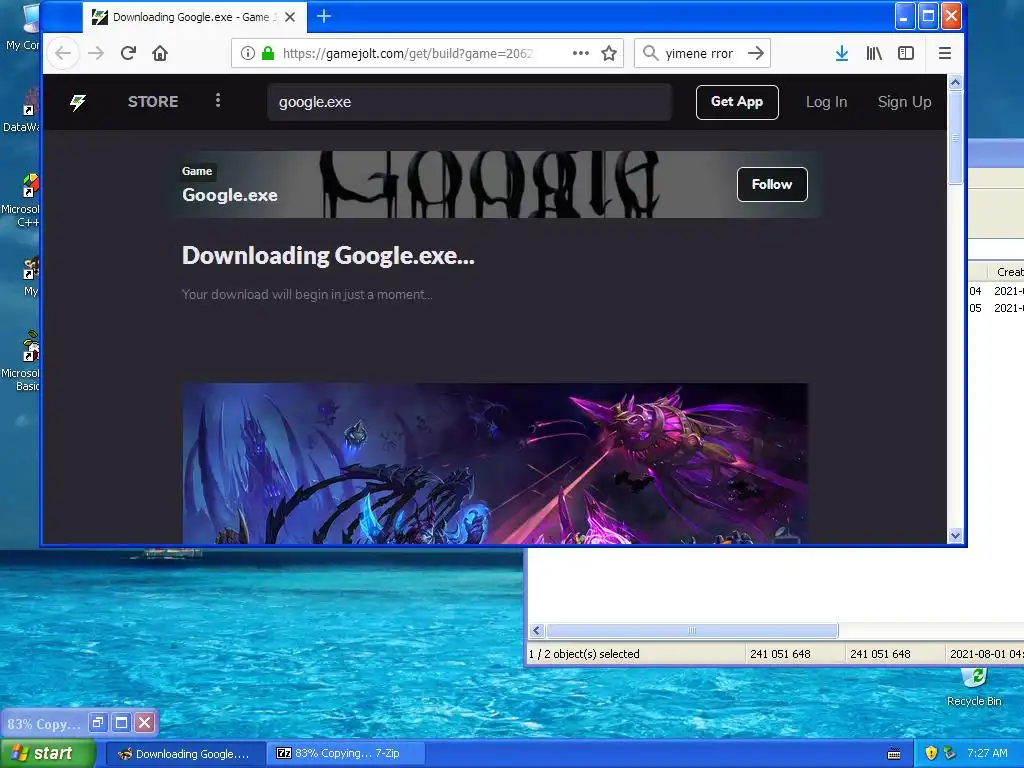The height and width of the screenshot is (768, 1024).
Task: Close the Downloading Google.exe tab
Action: 290,17
